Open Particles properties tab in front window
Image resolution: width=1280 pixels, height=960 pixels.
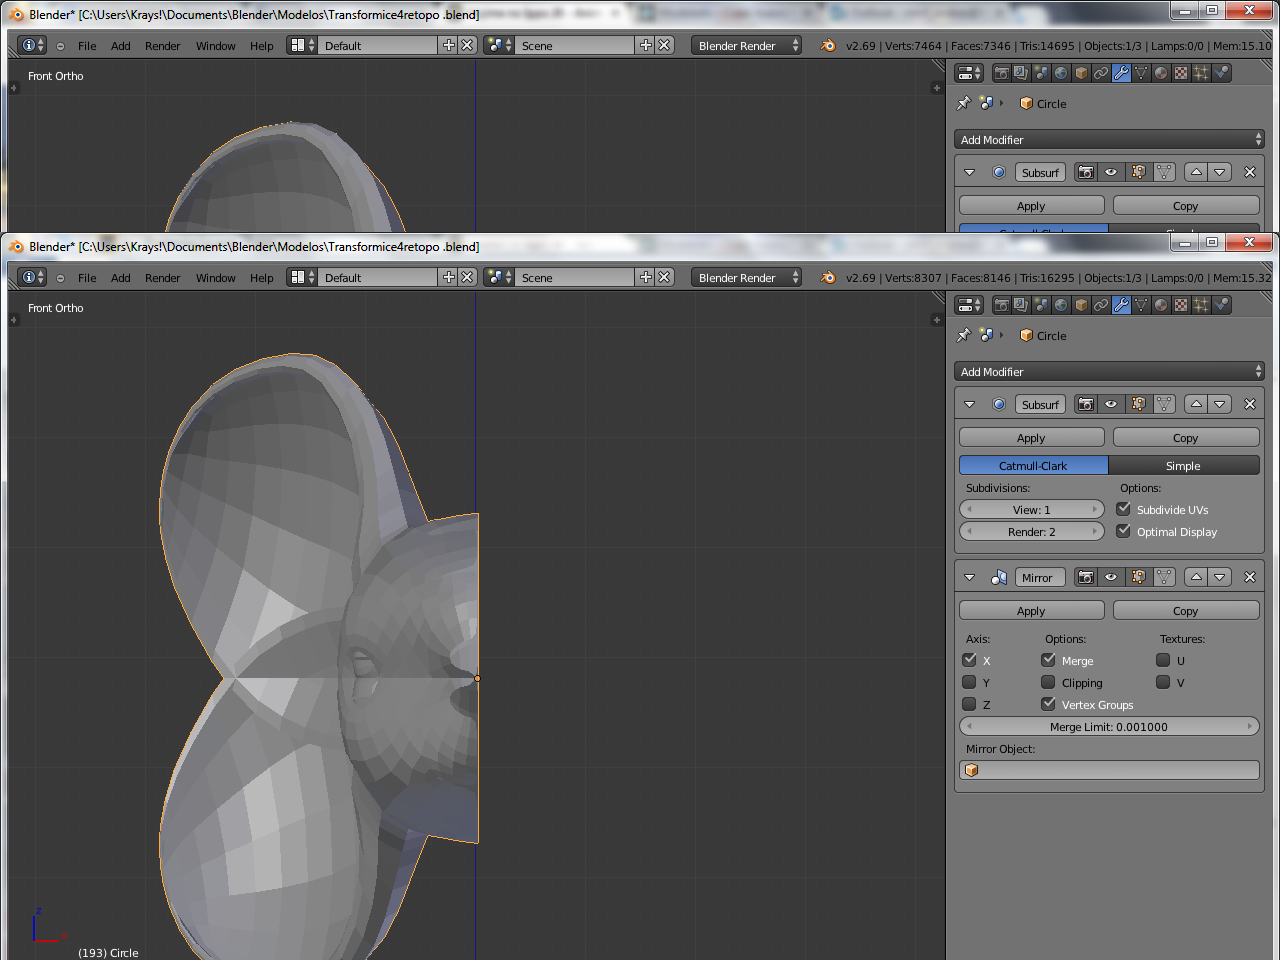coord(1201,305)
